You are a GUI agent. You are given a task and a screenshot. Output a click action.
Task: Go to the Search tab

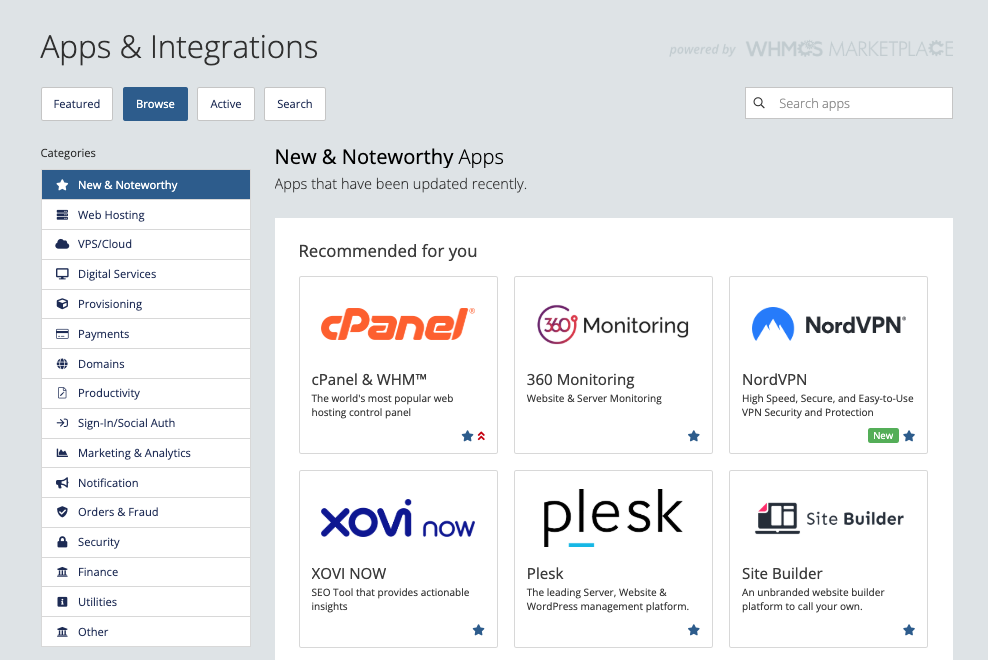(295, 104)
